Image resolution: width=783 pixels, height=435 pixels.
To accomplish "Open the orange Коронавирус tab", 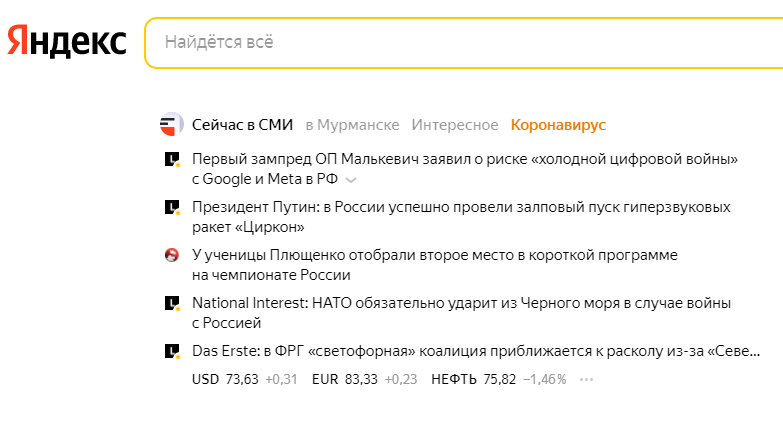I will [x=558, y=125].
